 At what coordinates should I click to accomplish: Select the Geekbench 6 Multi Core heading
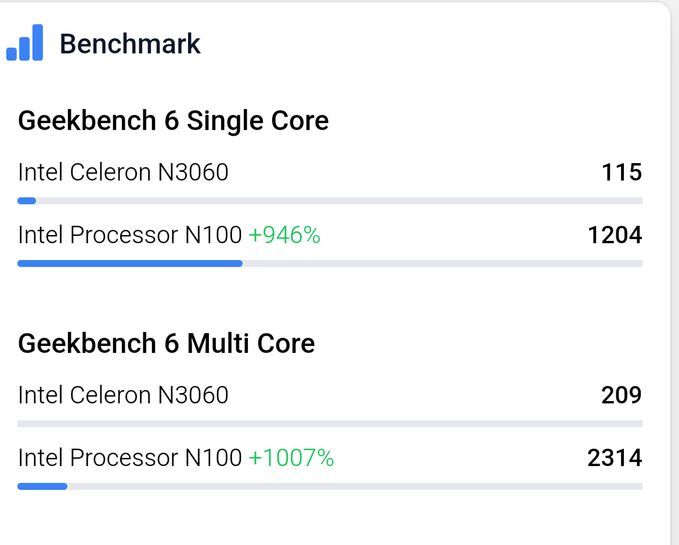pos(166,343)
